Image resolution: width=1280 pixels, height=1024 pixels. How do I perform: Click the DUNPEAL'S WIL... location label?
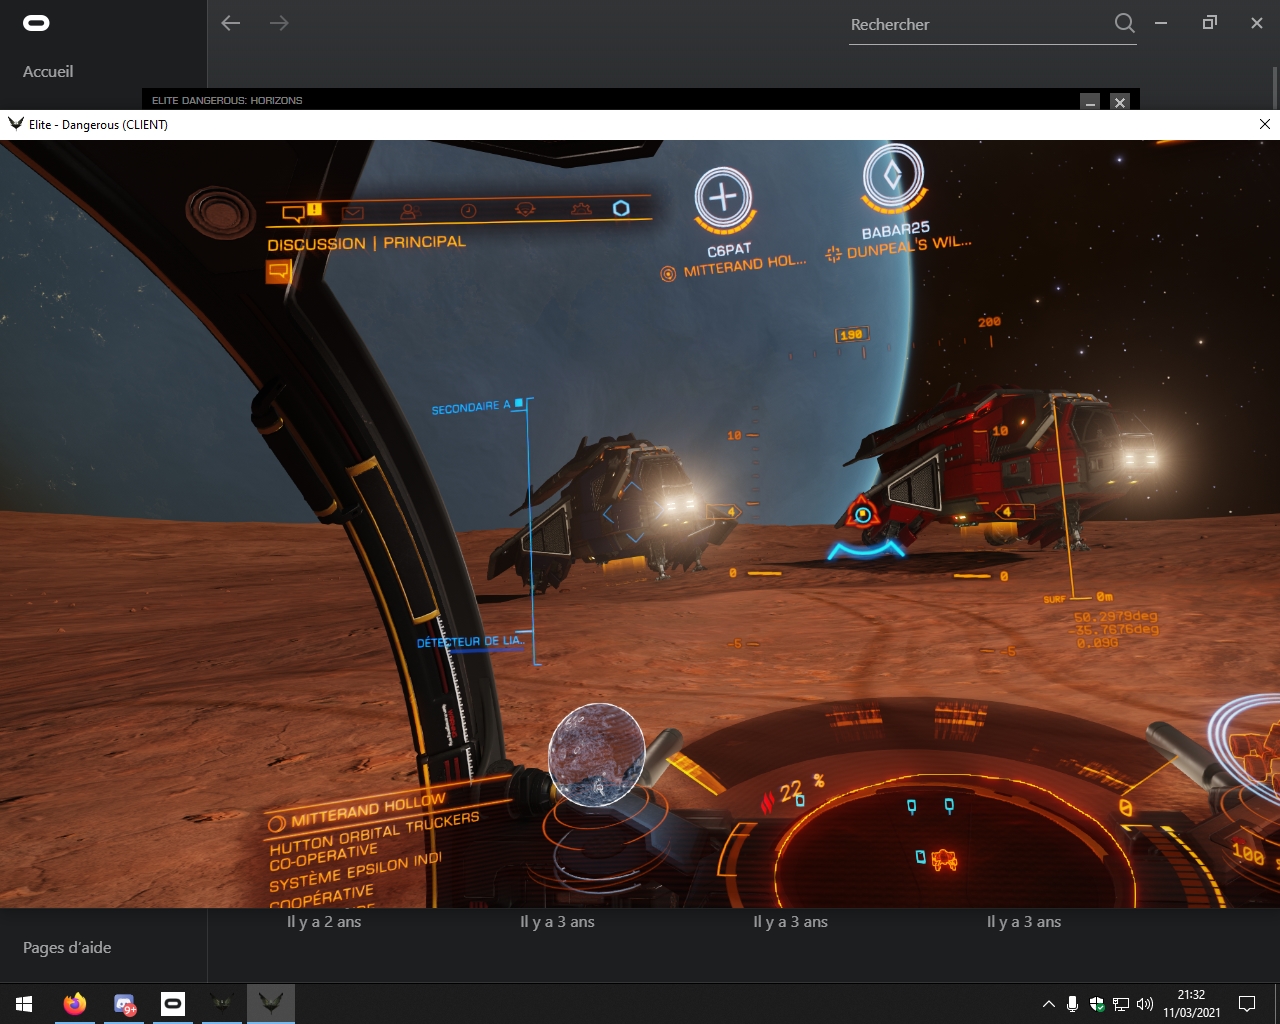908,247
